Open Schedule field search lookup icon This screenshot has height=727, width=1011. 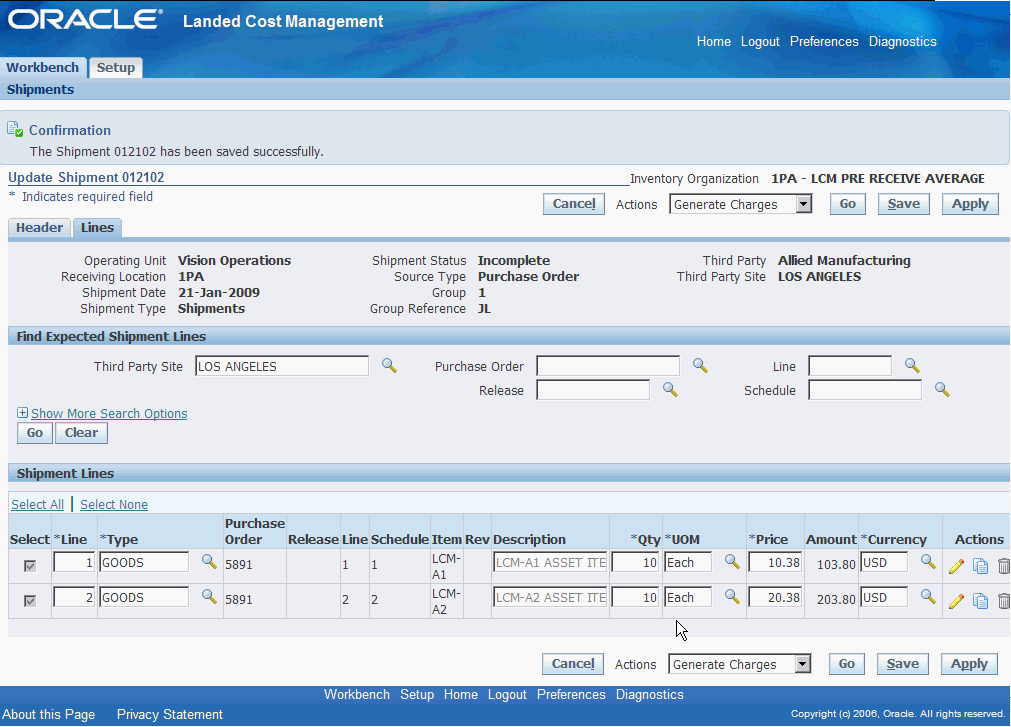(942, 390)
